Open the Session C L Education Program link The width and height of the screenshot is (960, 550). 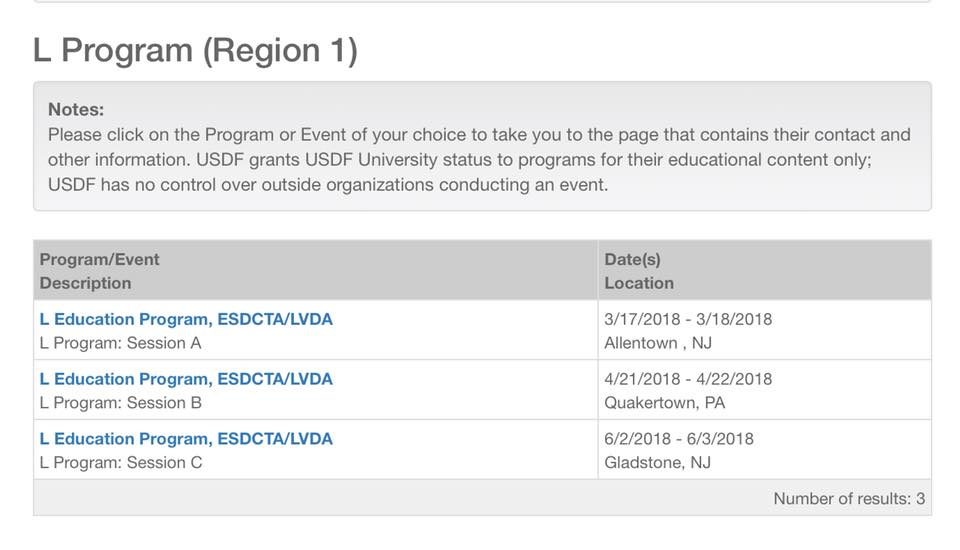click(186, 439)
